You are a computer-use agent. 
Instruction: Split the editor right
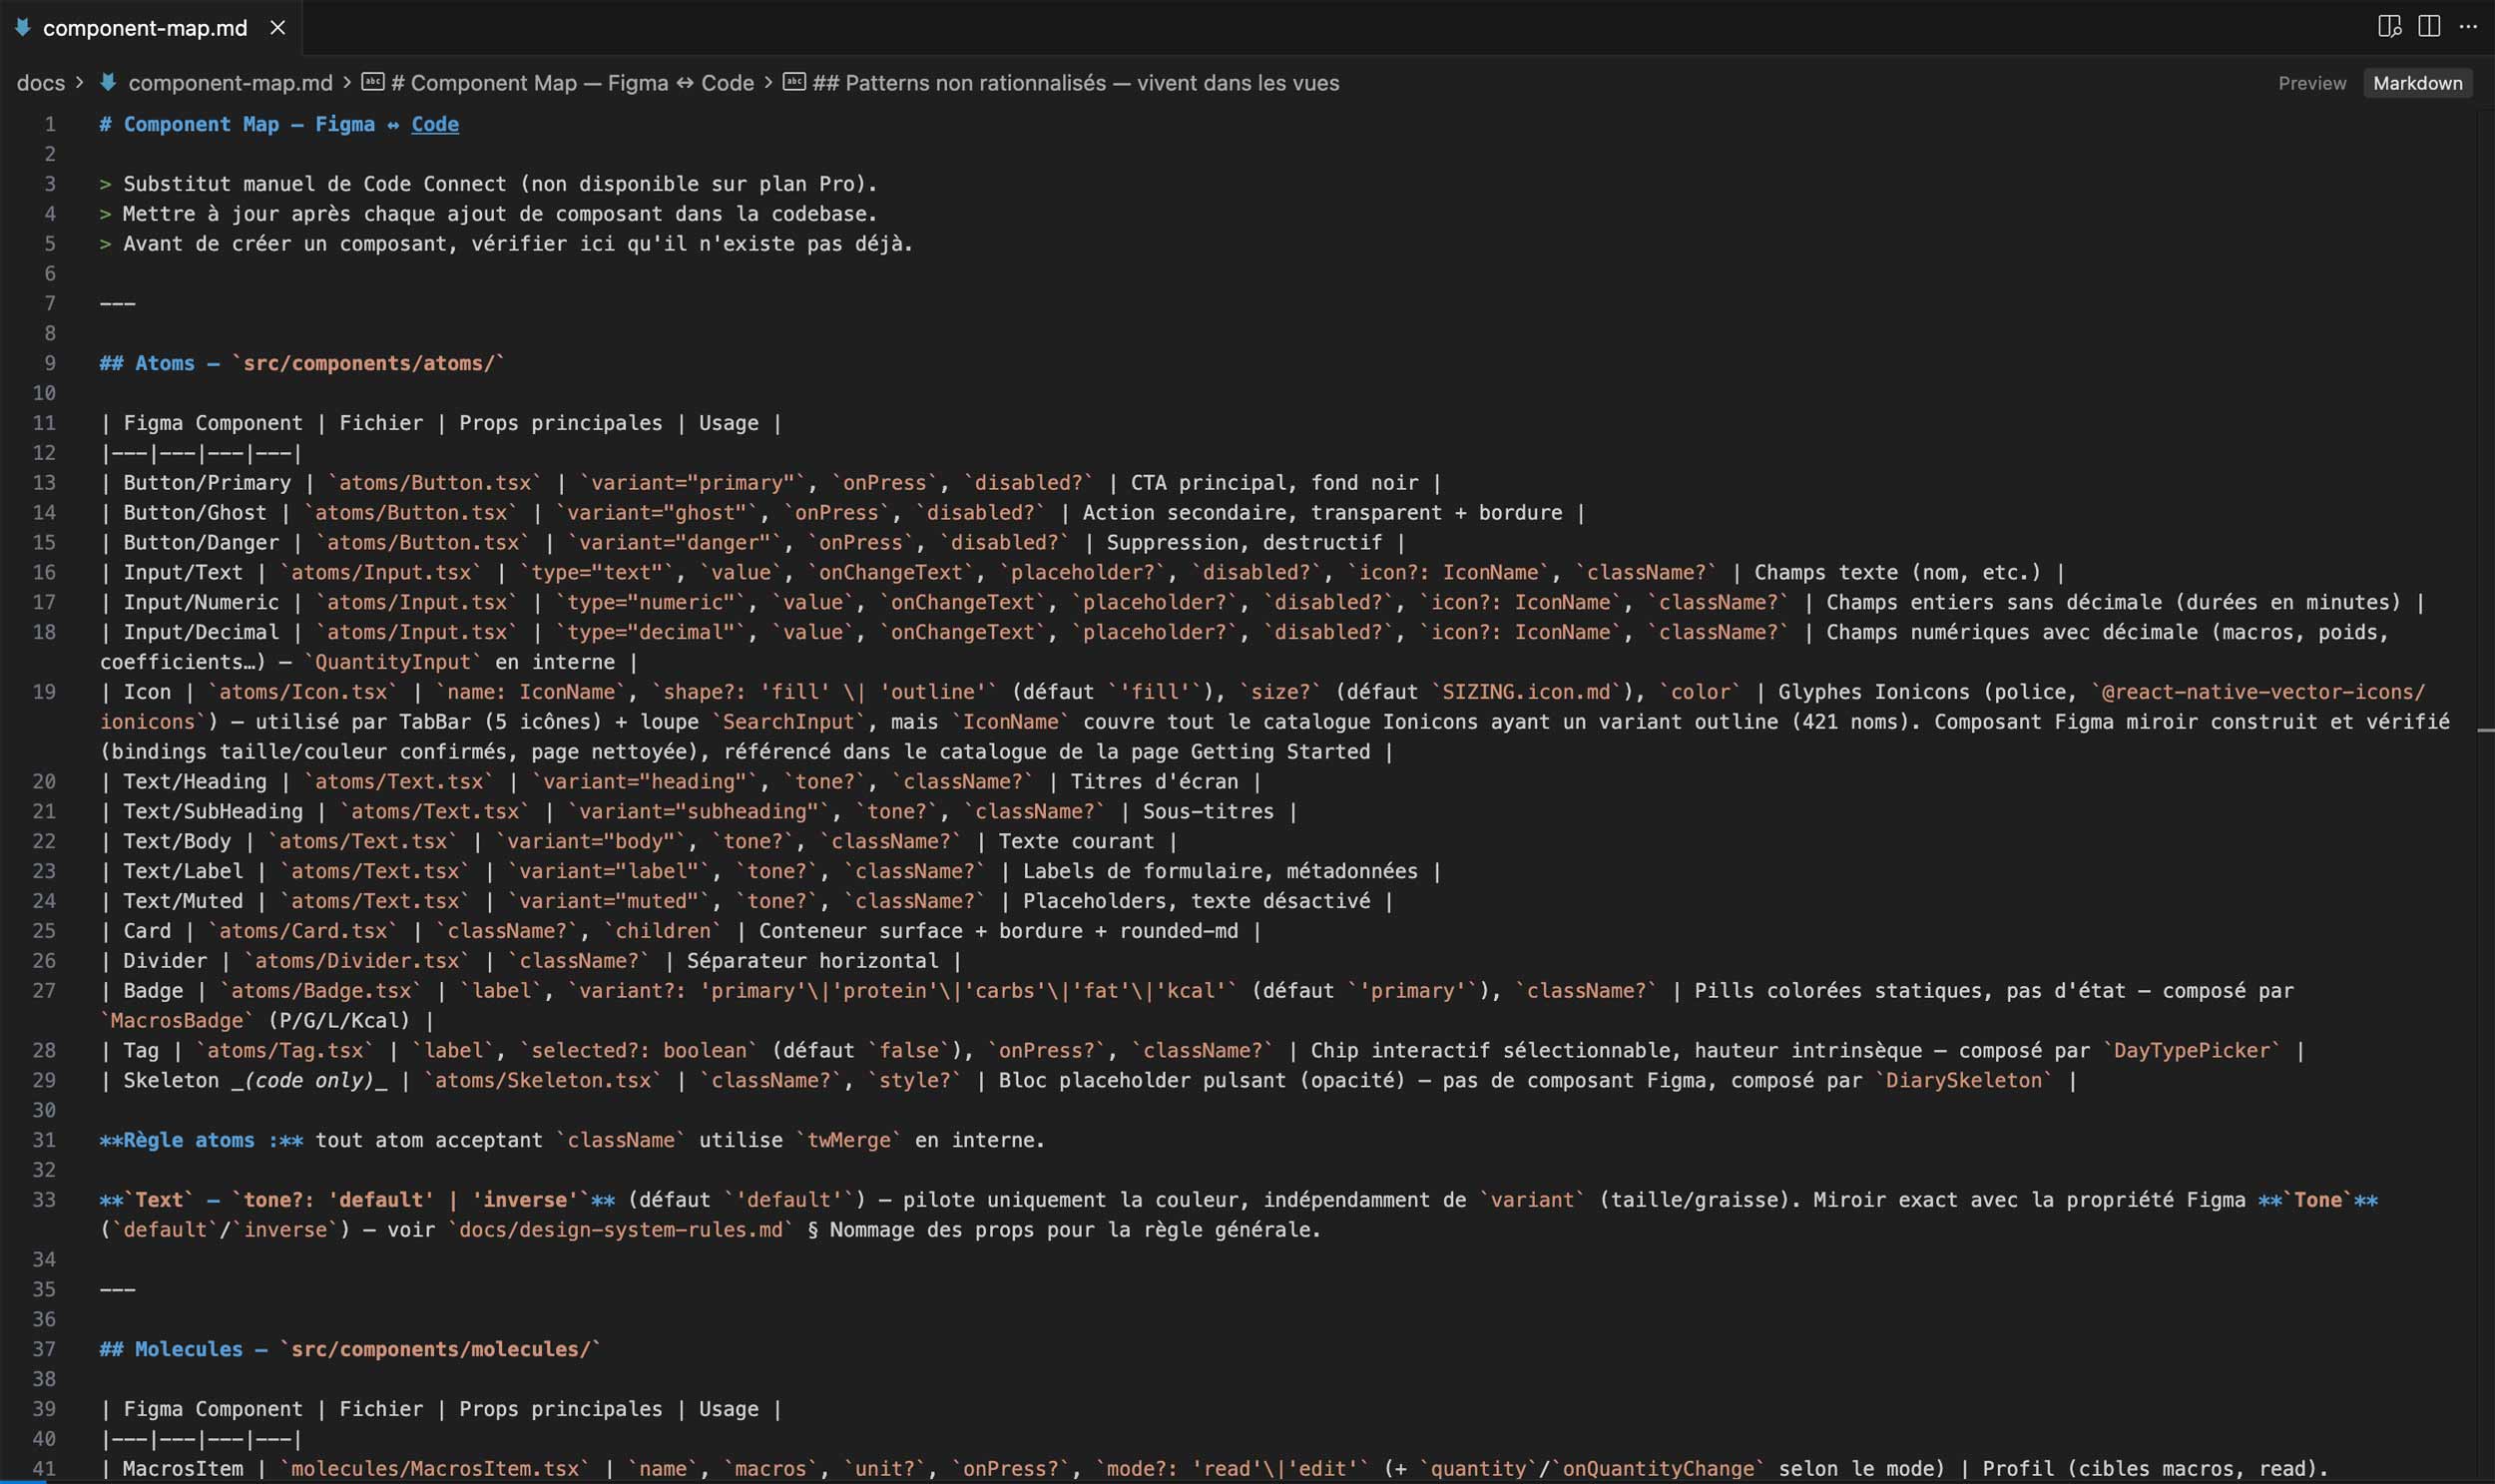pyautogui.click(x=2429, y=27)
